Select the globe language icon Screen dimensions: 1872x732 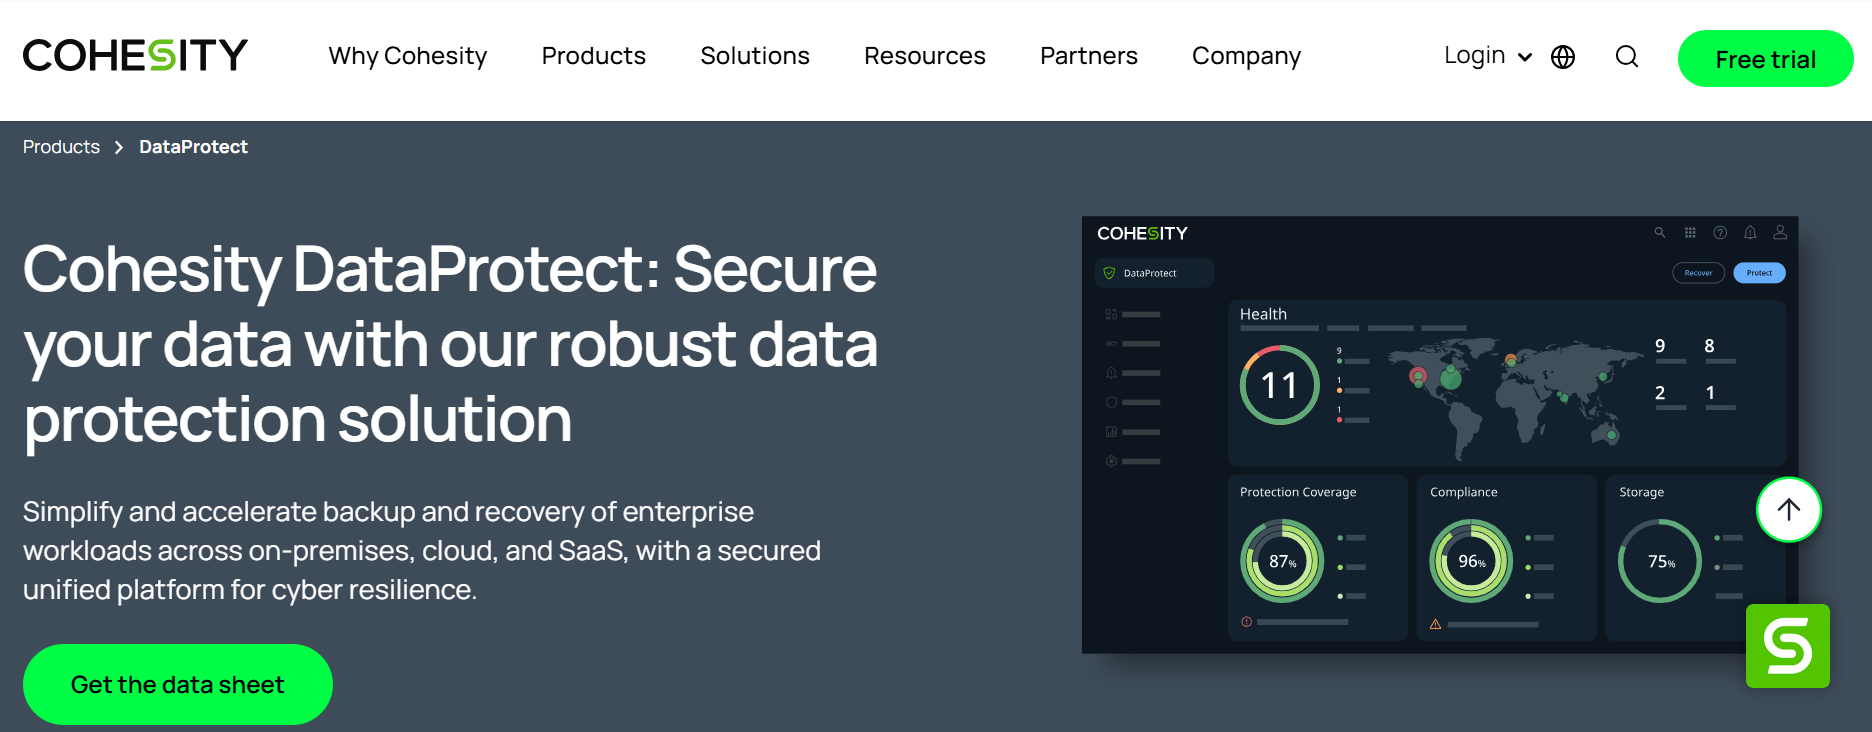1563,57
